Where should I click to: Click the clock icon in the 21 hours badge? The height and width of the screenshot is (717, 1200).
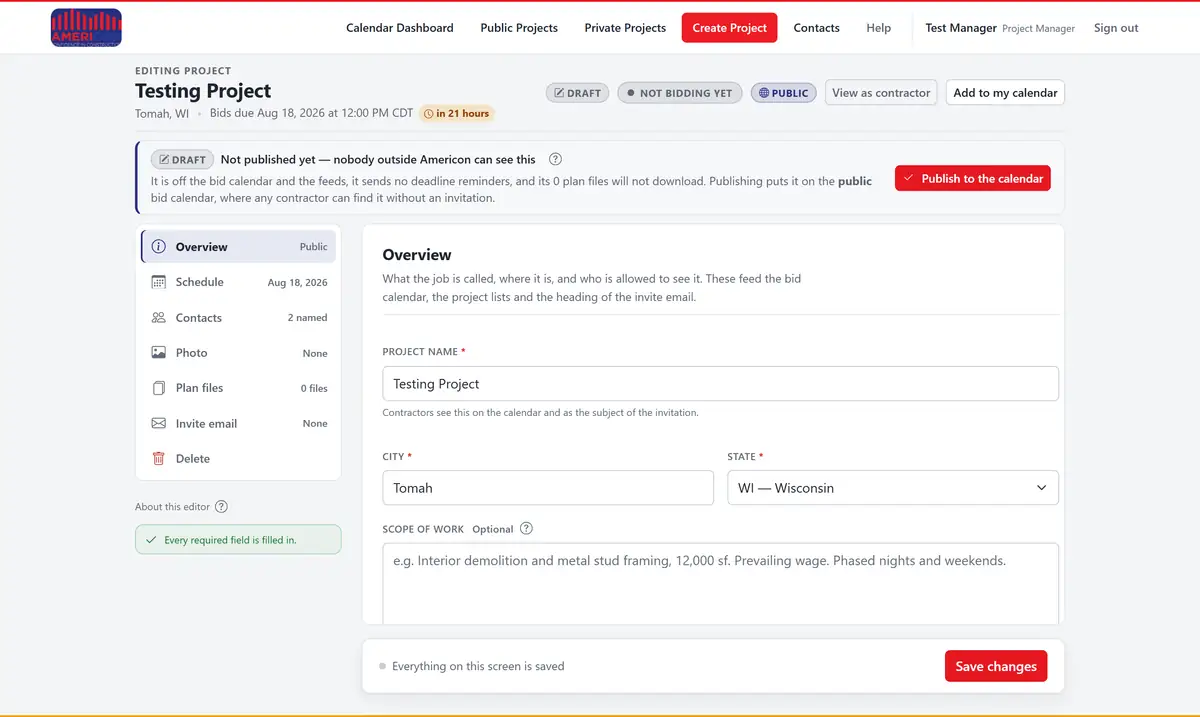pyautogui.click(x=429, y=114)
